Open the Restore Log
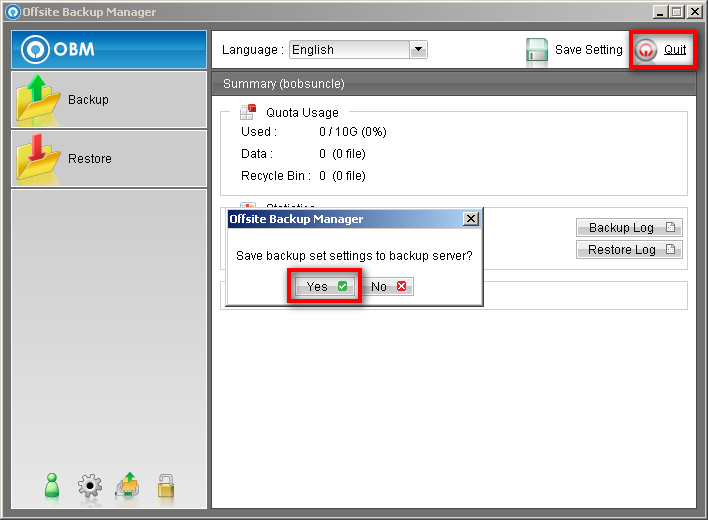The height and width of the screenshot is (520, 708). pyautogui.click(x=629, y=250)
